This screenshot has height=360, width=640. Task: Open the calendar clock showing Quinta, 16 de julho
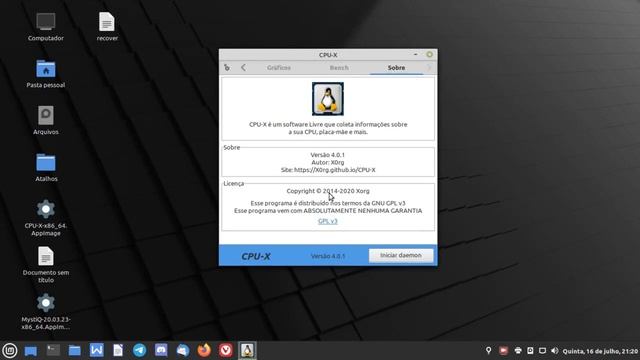600,351
